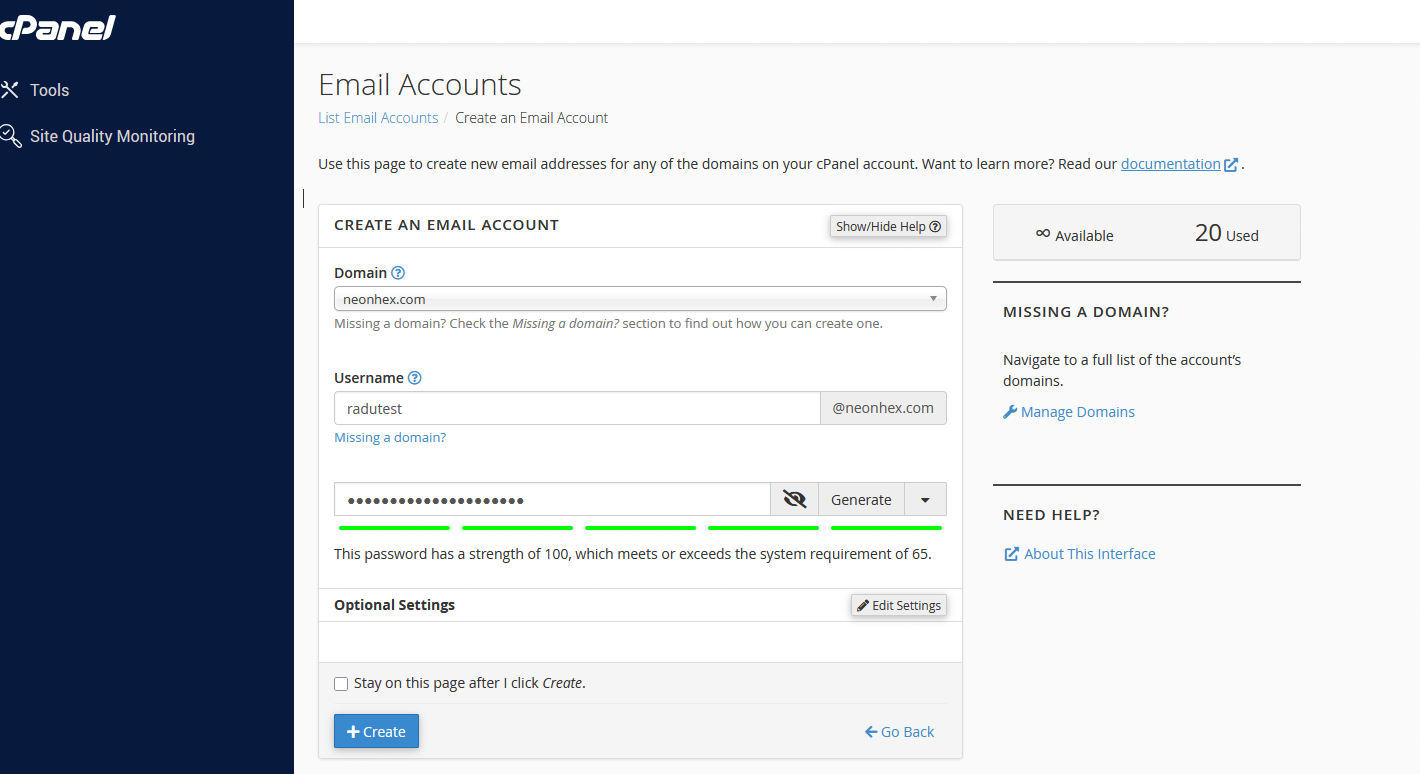
Task: Click the masked password input field
Action: 552,500
